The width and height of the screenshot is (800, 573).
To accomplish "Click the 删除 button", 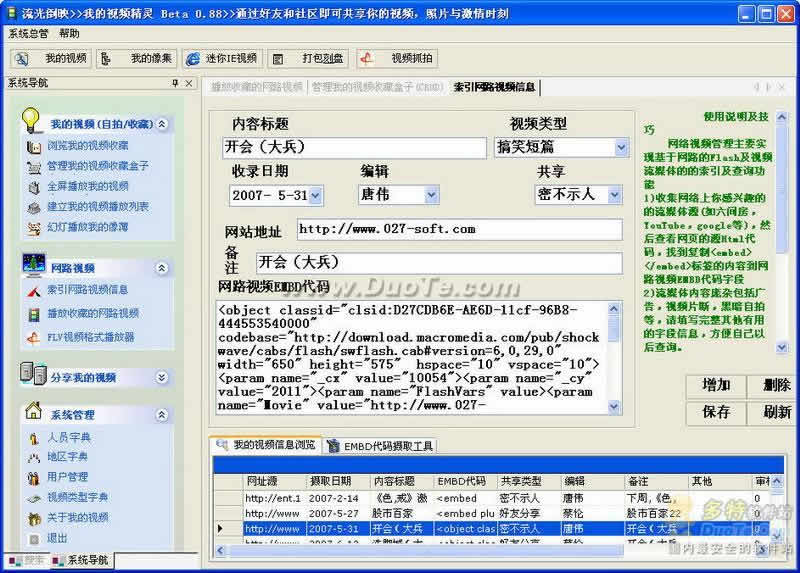I will [x=773, y=385].
